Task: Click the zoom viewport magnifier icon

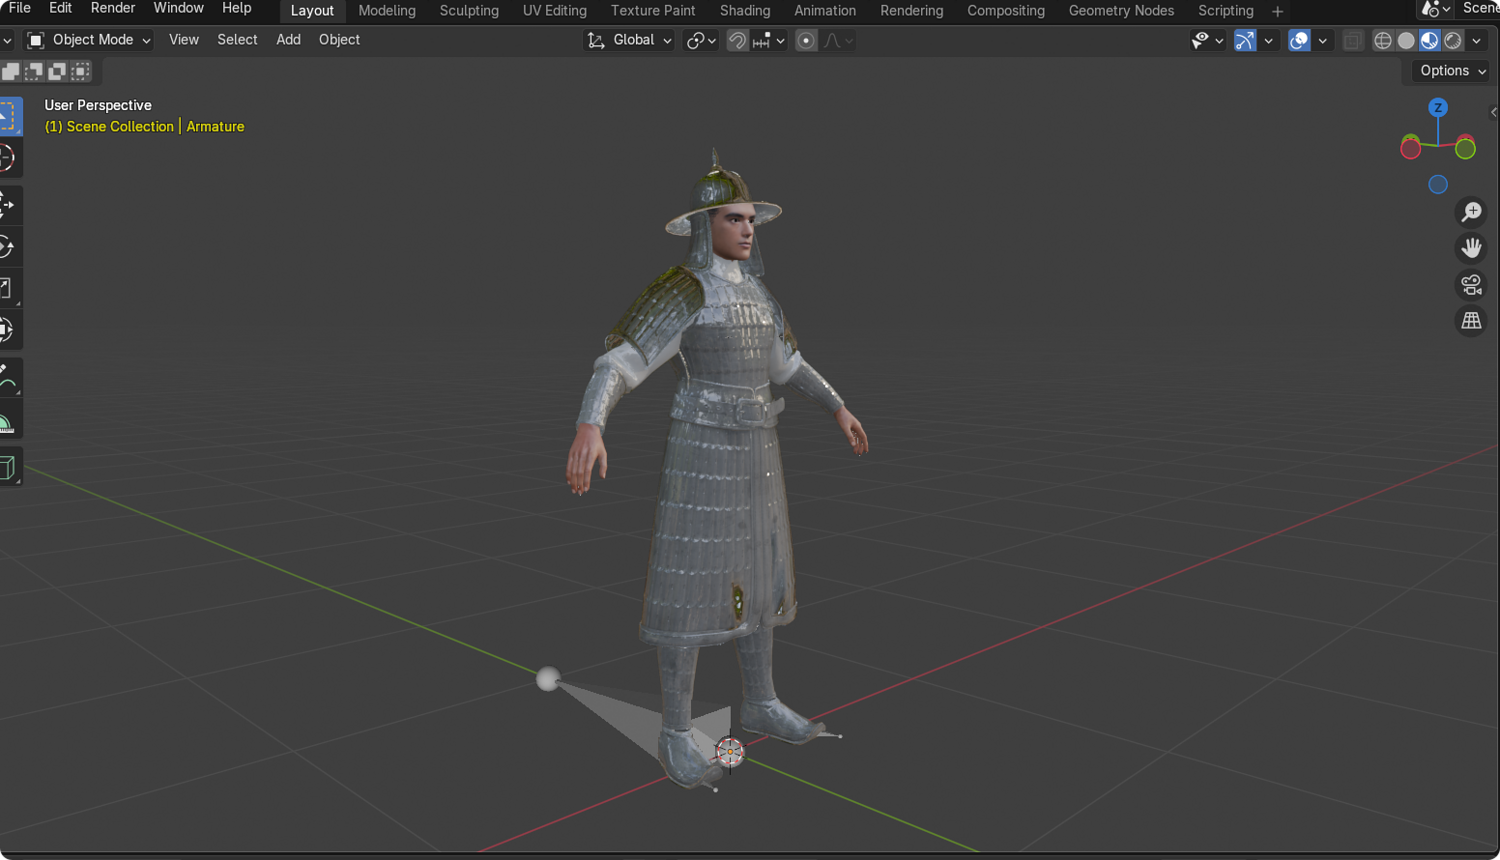Action: [1471, 212]
